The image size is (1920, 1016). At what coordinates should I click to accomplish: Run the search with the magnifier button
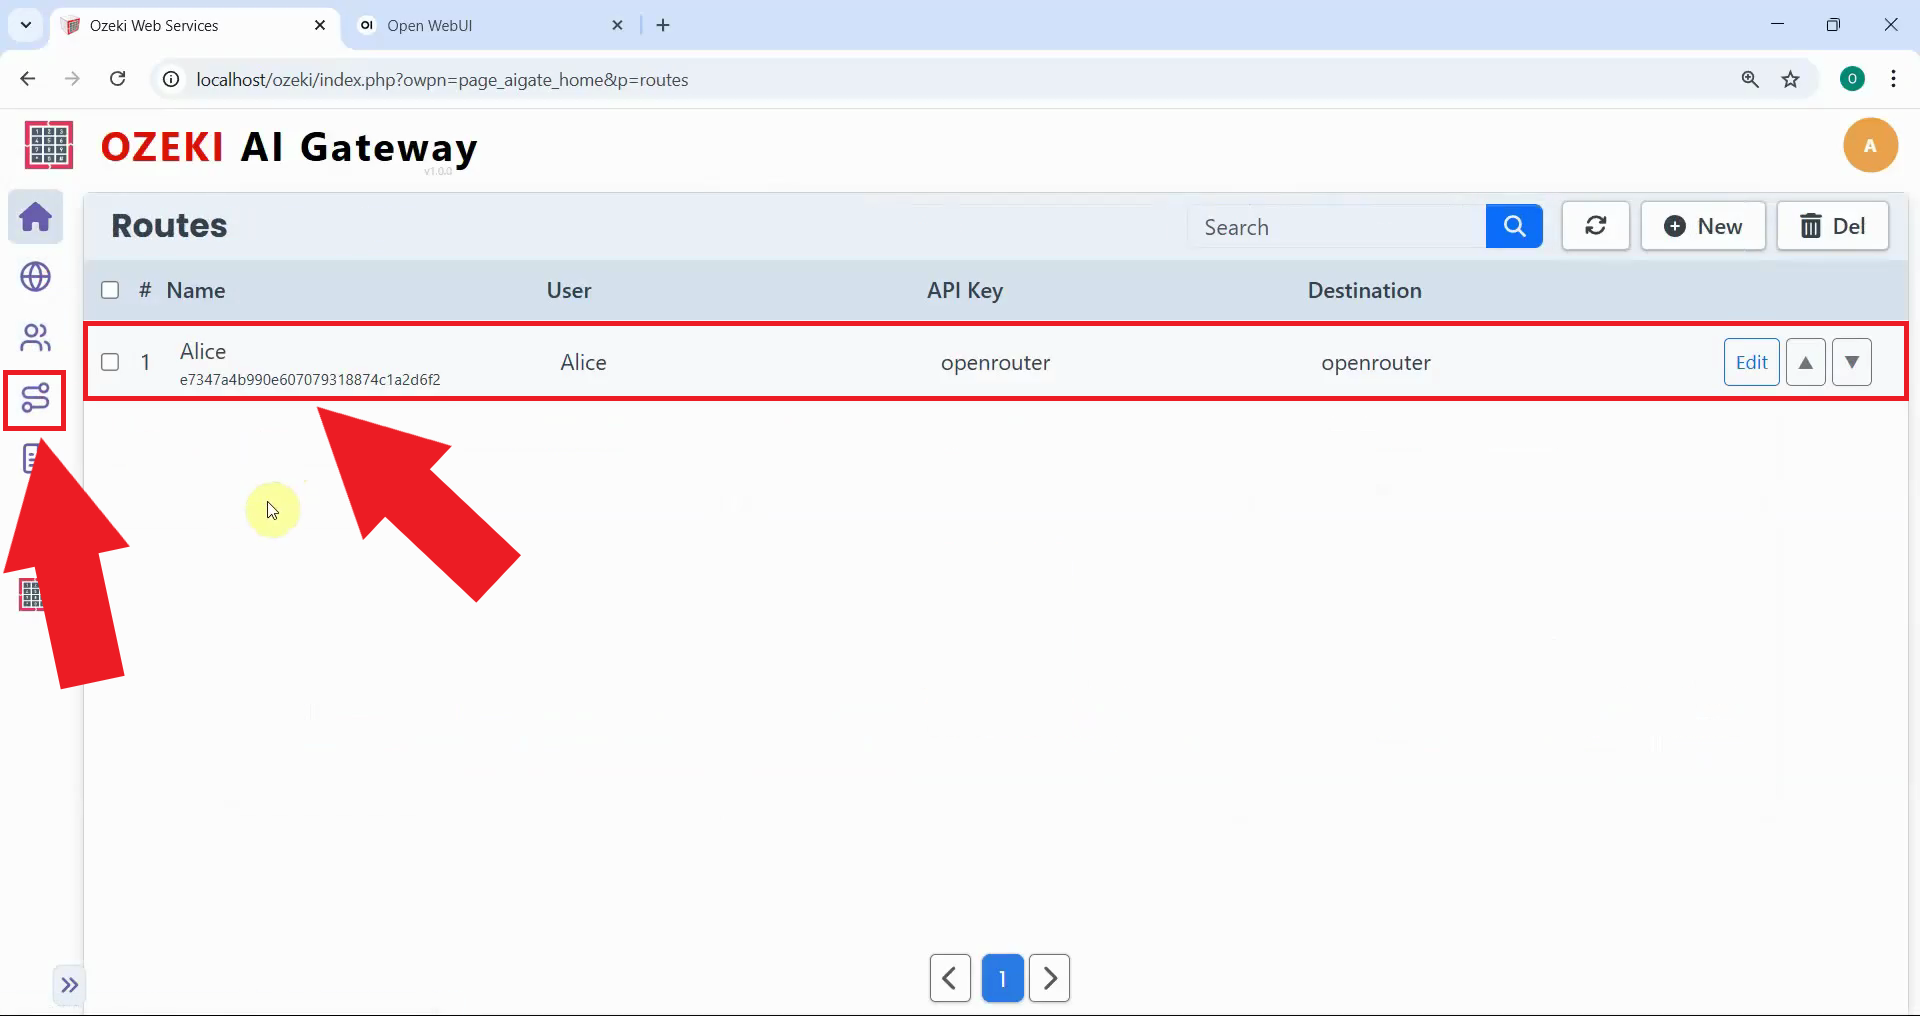coord(1514,226)
